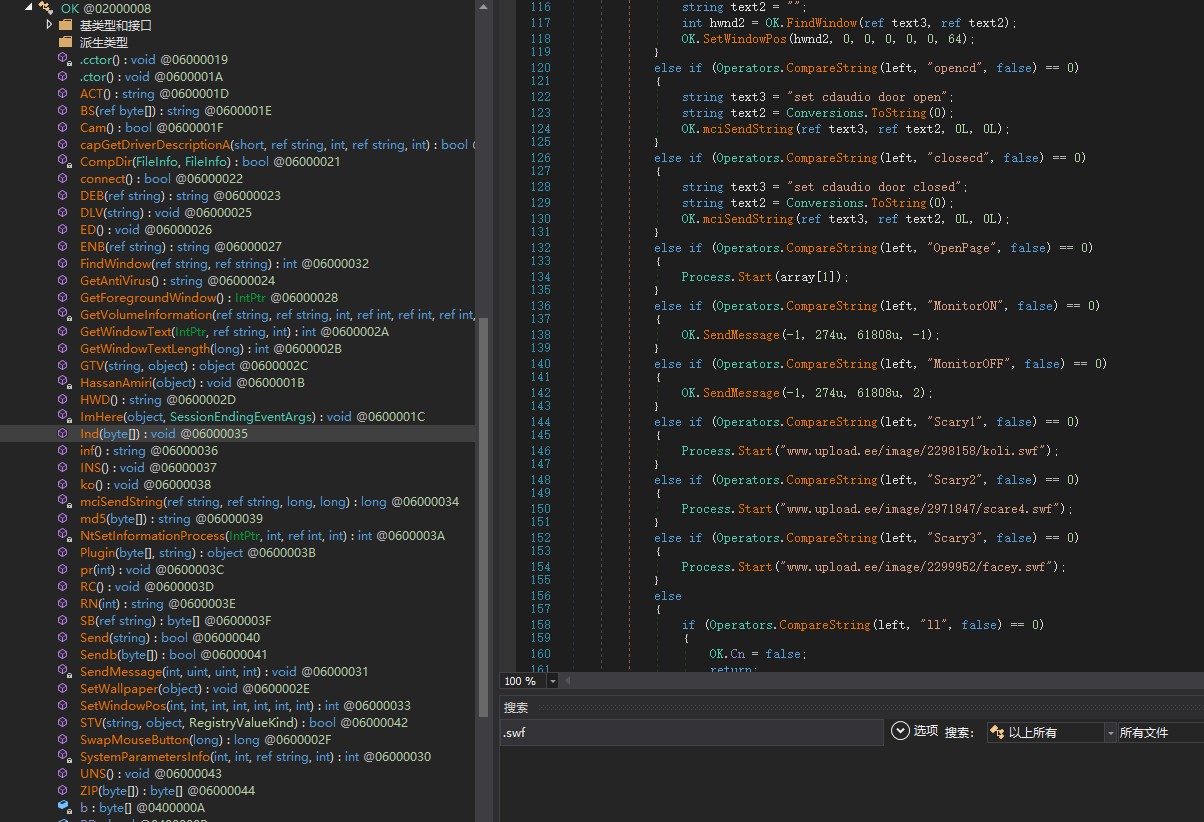Click the method icon beside ImHere
1204x822 pixels.
(x=64, y=416)
